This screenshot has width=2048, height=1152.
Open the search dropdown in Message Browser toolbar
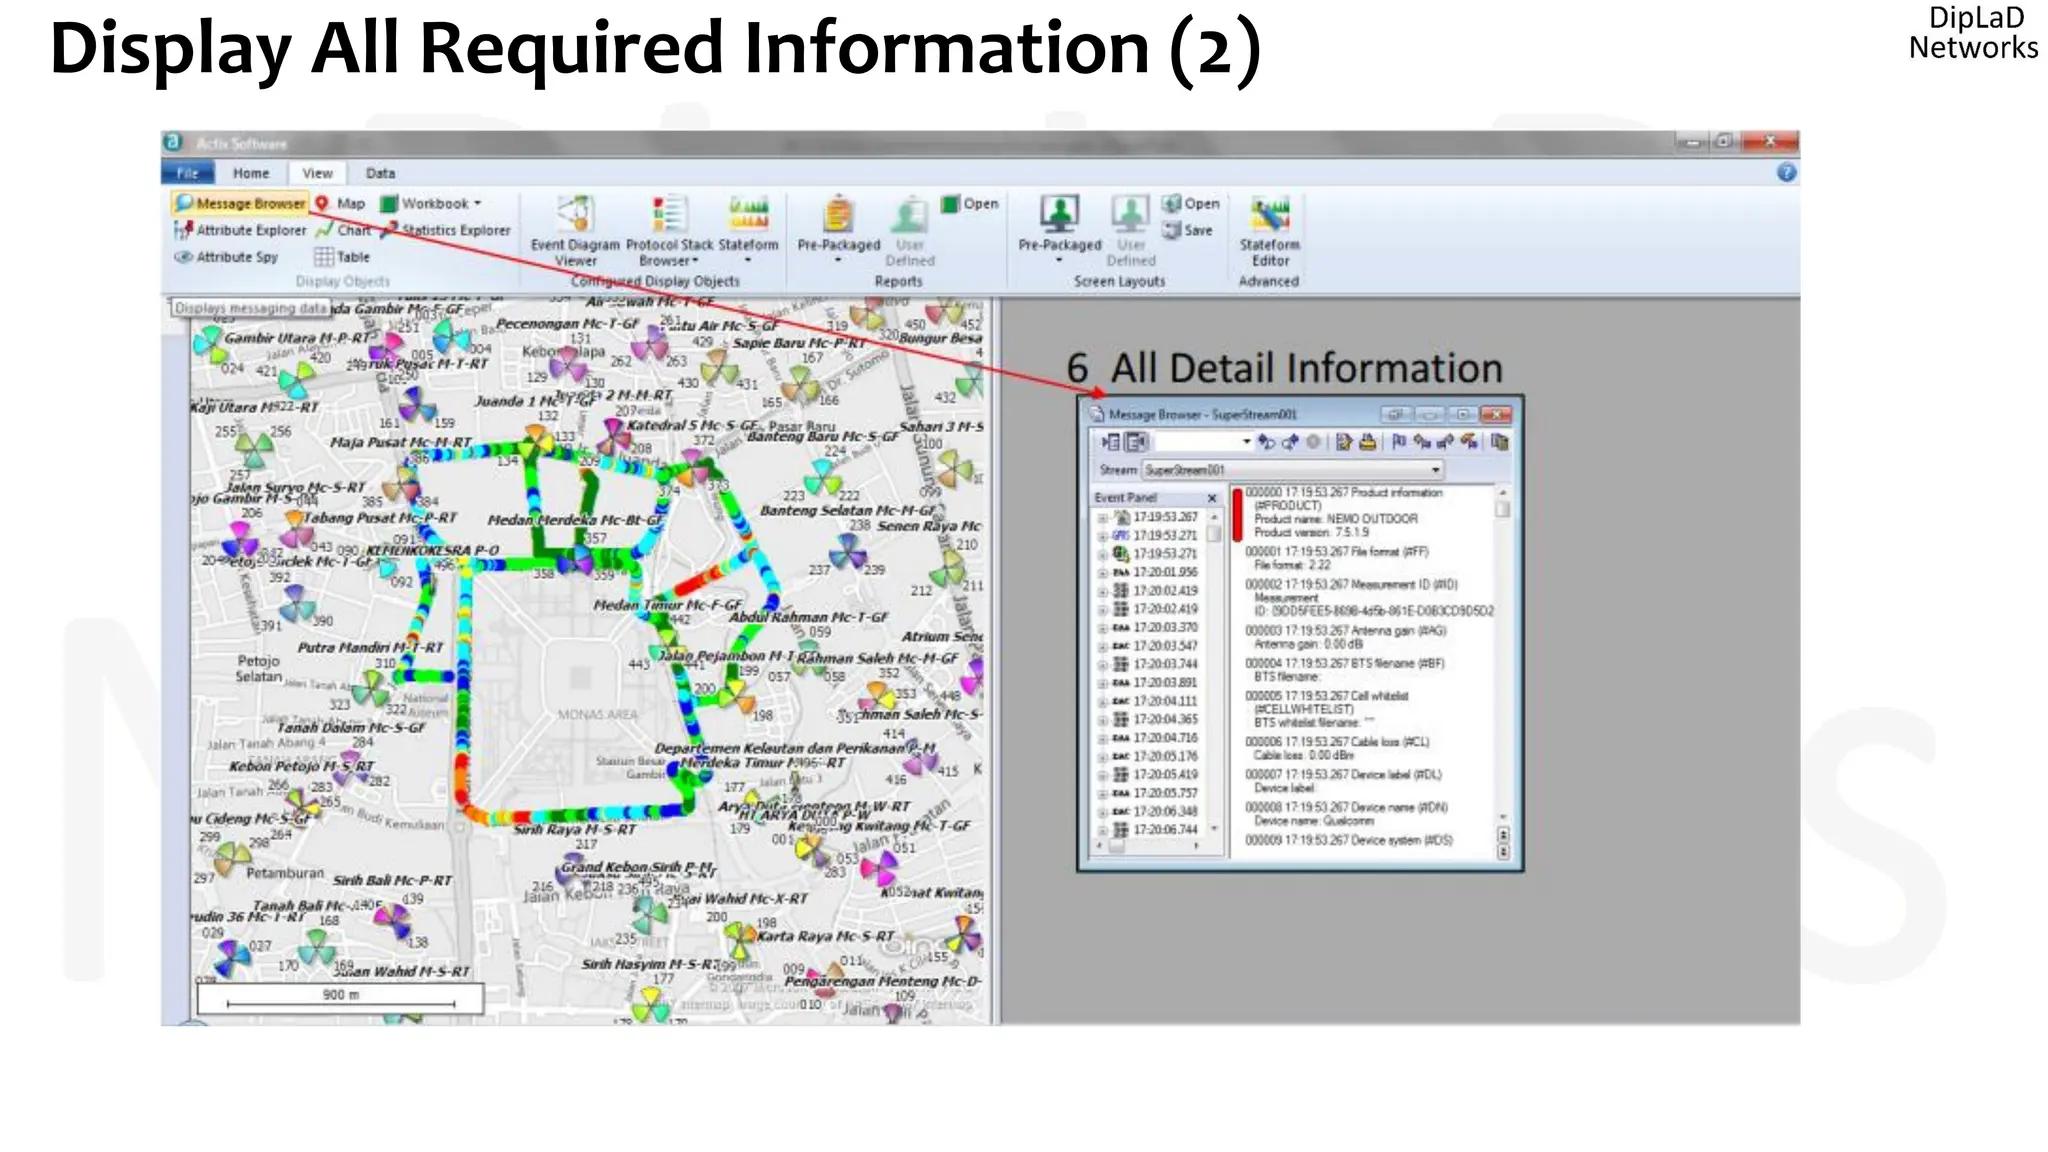(1246, 442)
